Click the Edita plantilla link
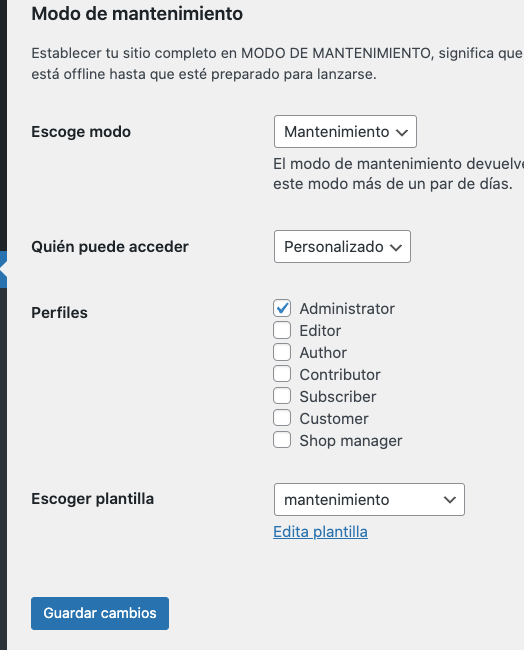 point(320,532)
